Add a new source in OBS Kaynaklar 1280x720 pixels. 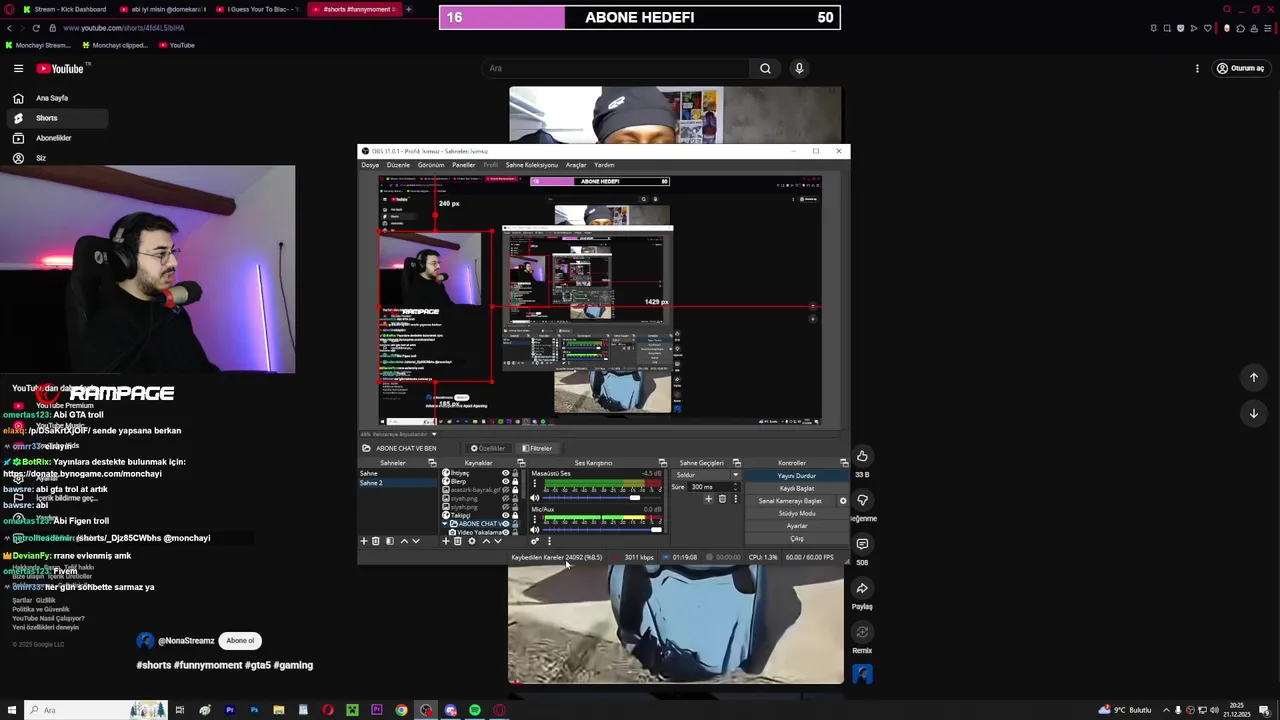pos(446,541)
